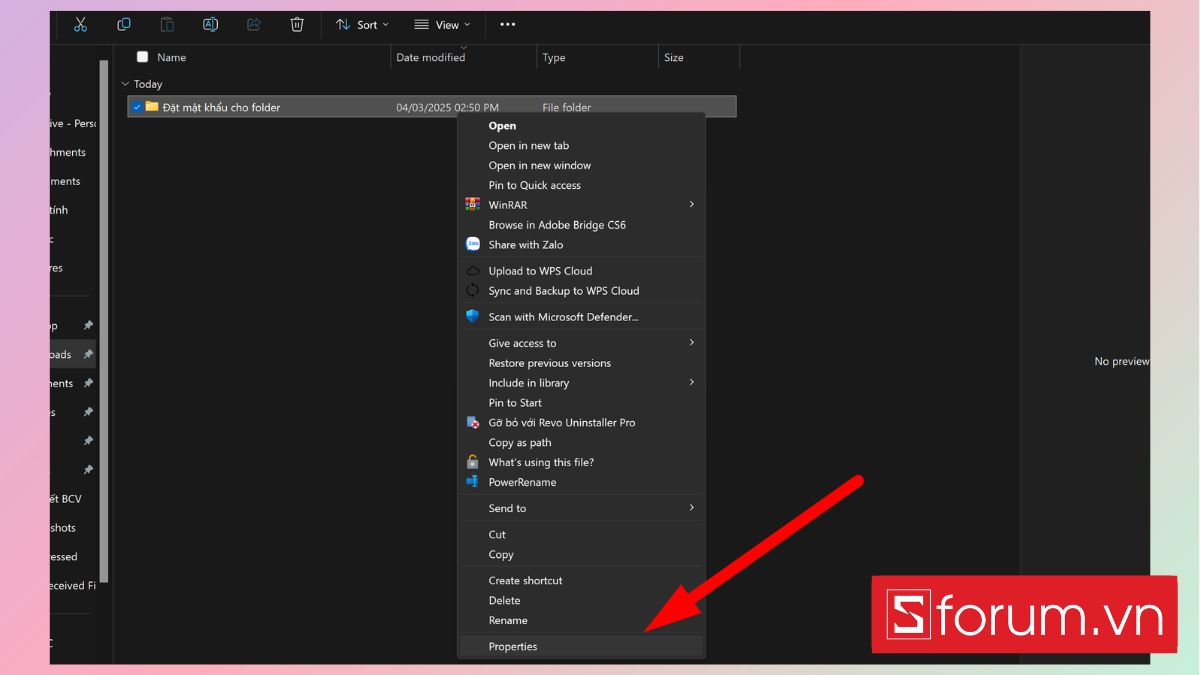Screen dimensions: 1200x675
Task: Click the lock icon beside What's using this file
Action: [473, 462]
